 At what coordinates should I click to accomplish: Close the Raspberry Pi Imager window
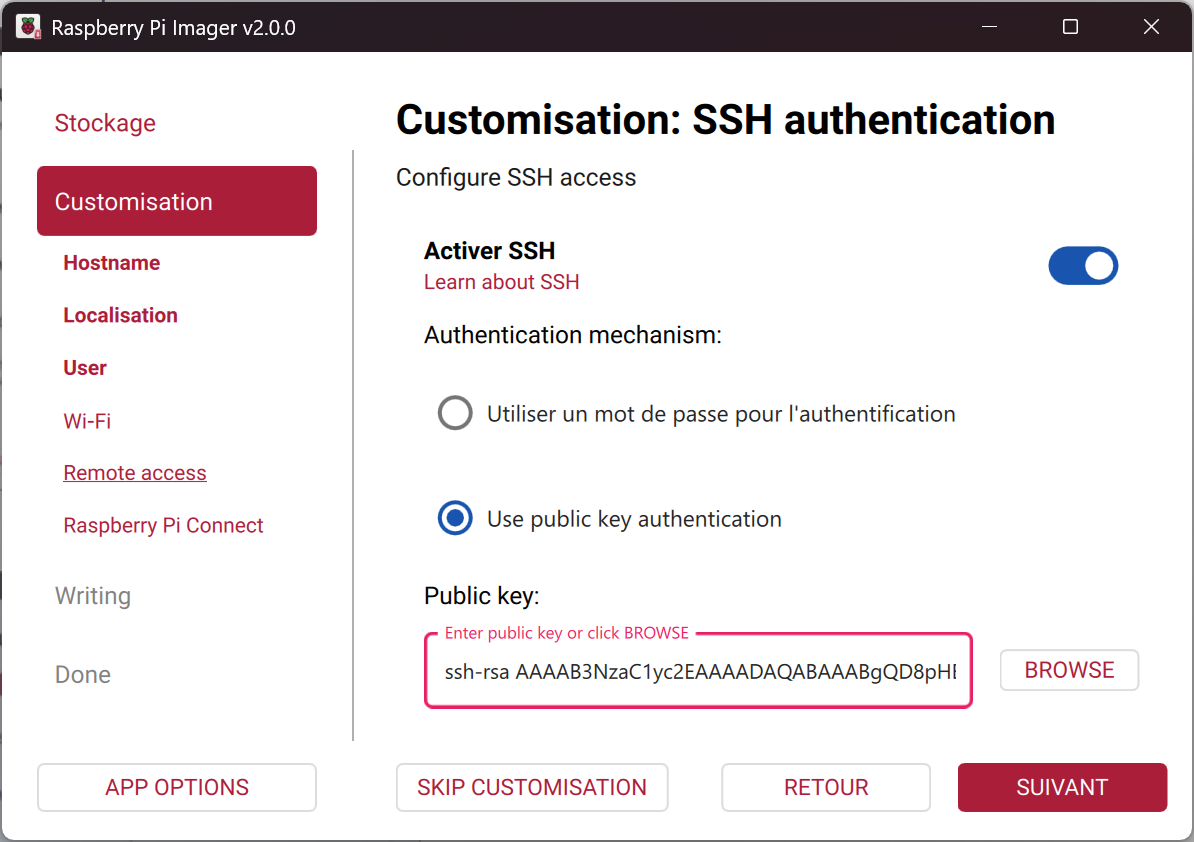click(x=1151, y=27)
